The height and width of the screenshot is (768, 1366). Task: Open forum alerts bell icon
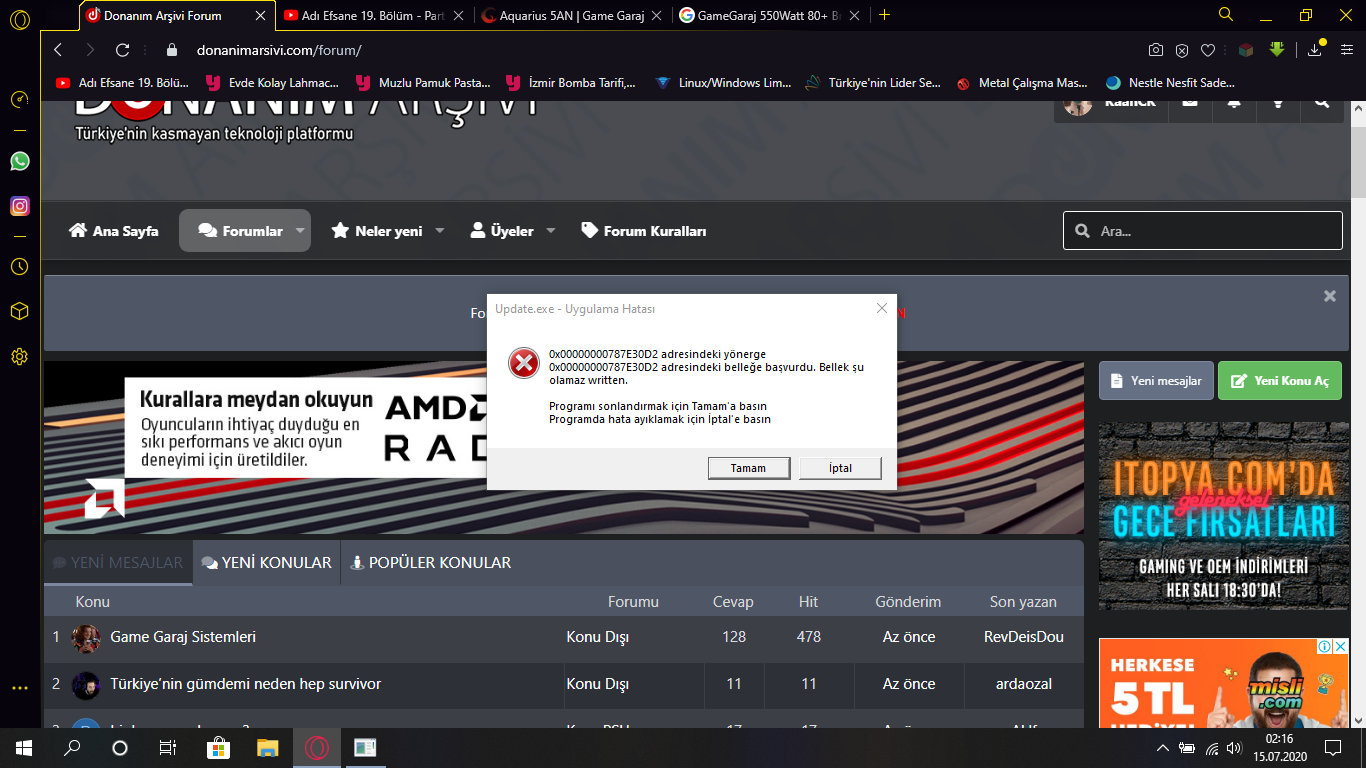tap(1234, 101)
